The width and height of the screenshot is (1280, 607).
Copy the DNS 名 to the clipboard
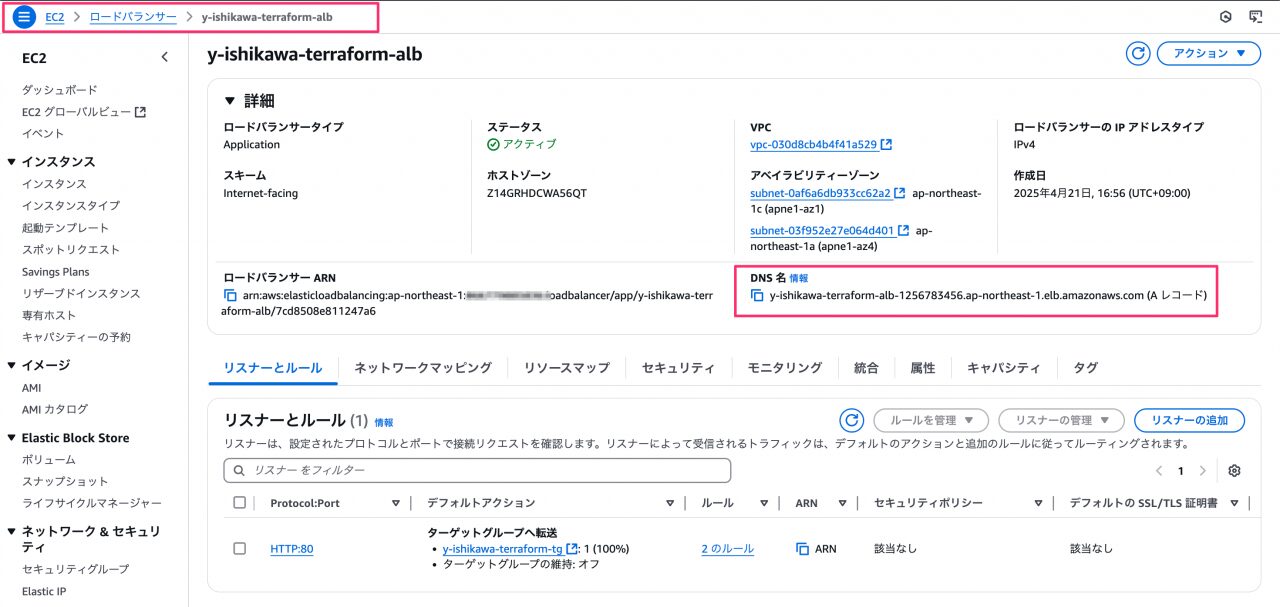[x=758, y=296]
